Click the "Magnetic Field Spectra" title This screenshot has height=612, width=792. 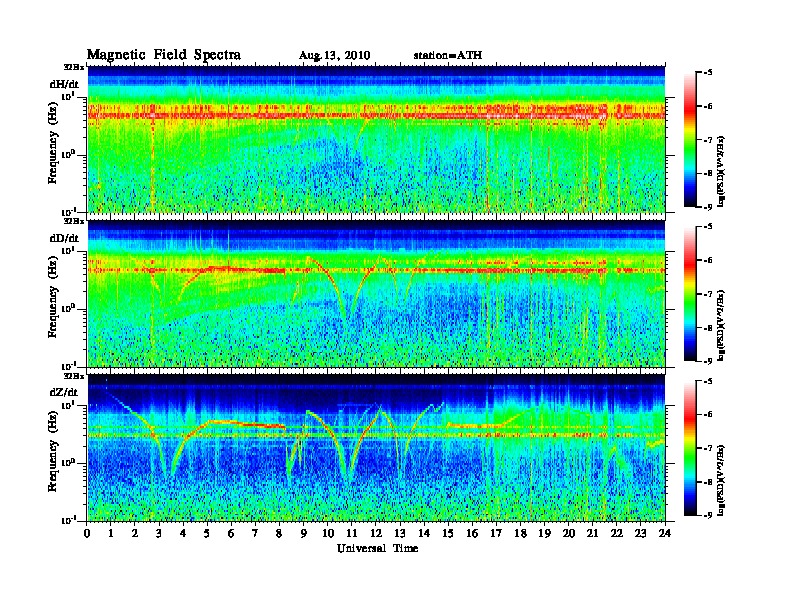164,55
